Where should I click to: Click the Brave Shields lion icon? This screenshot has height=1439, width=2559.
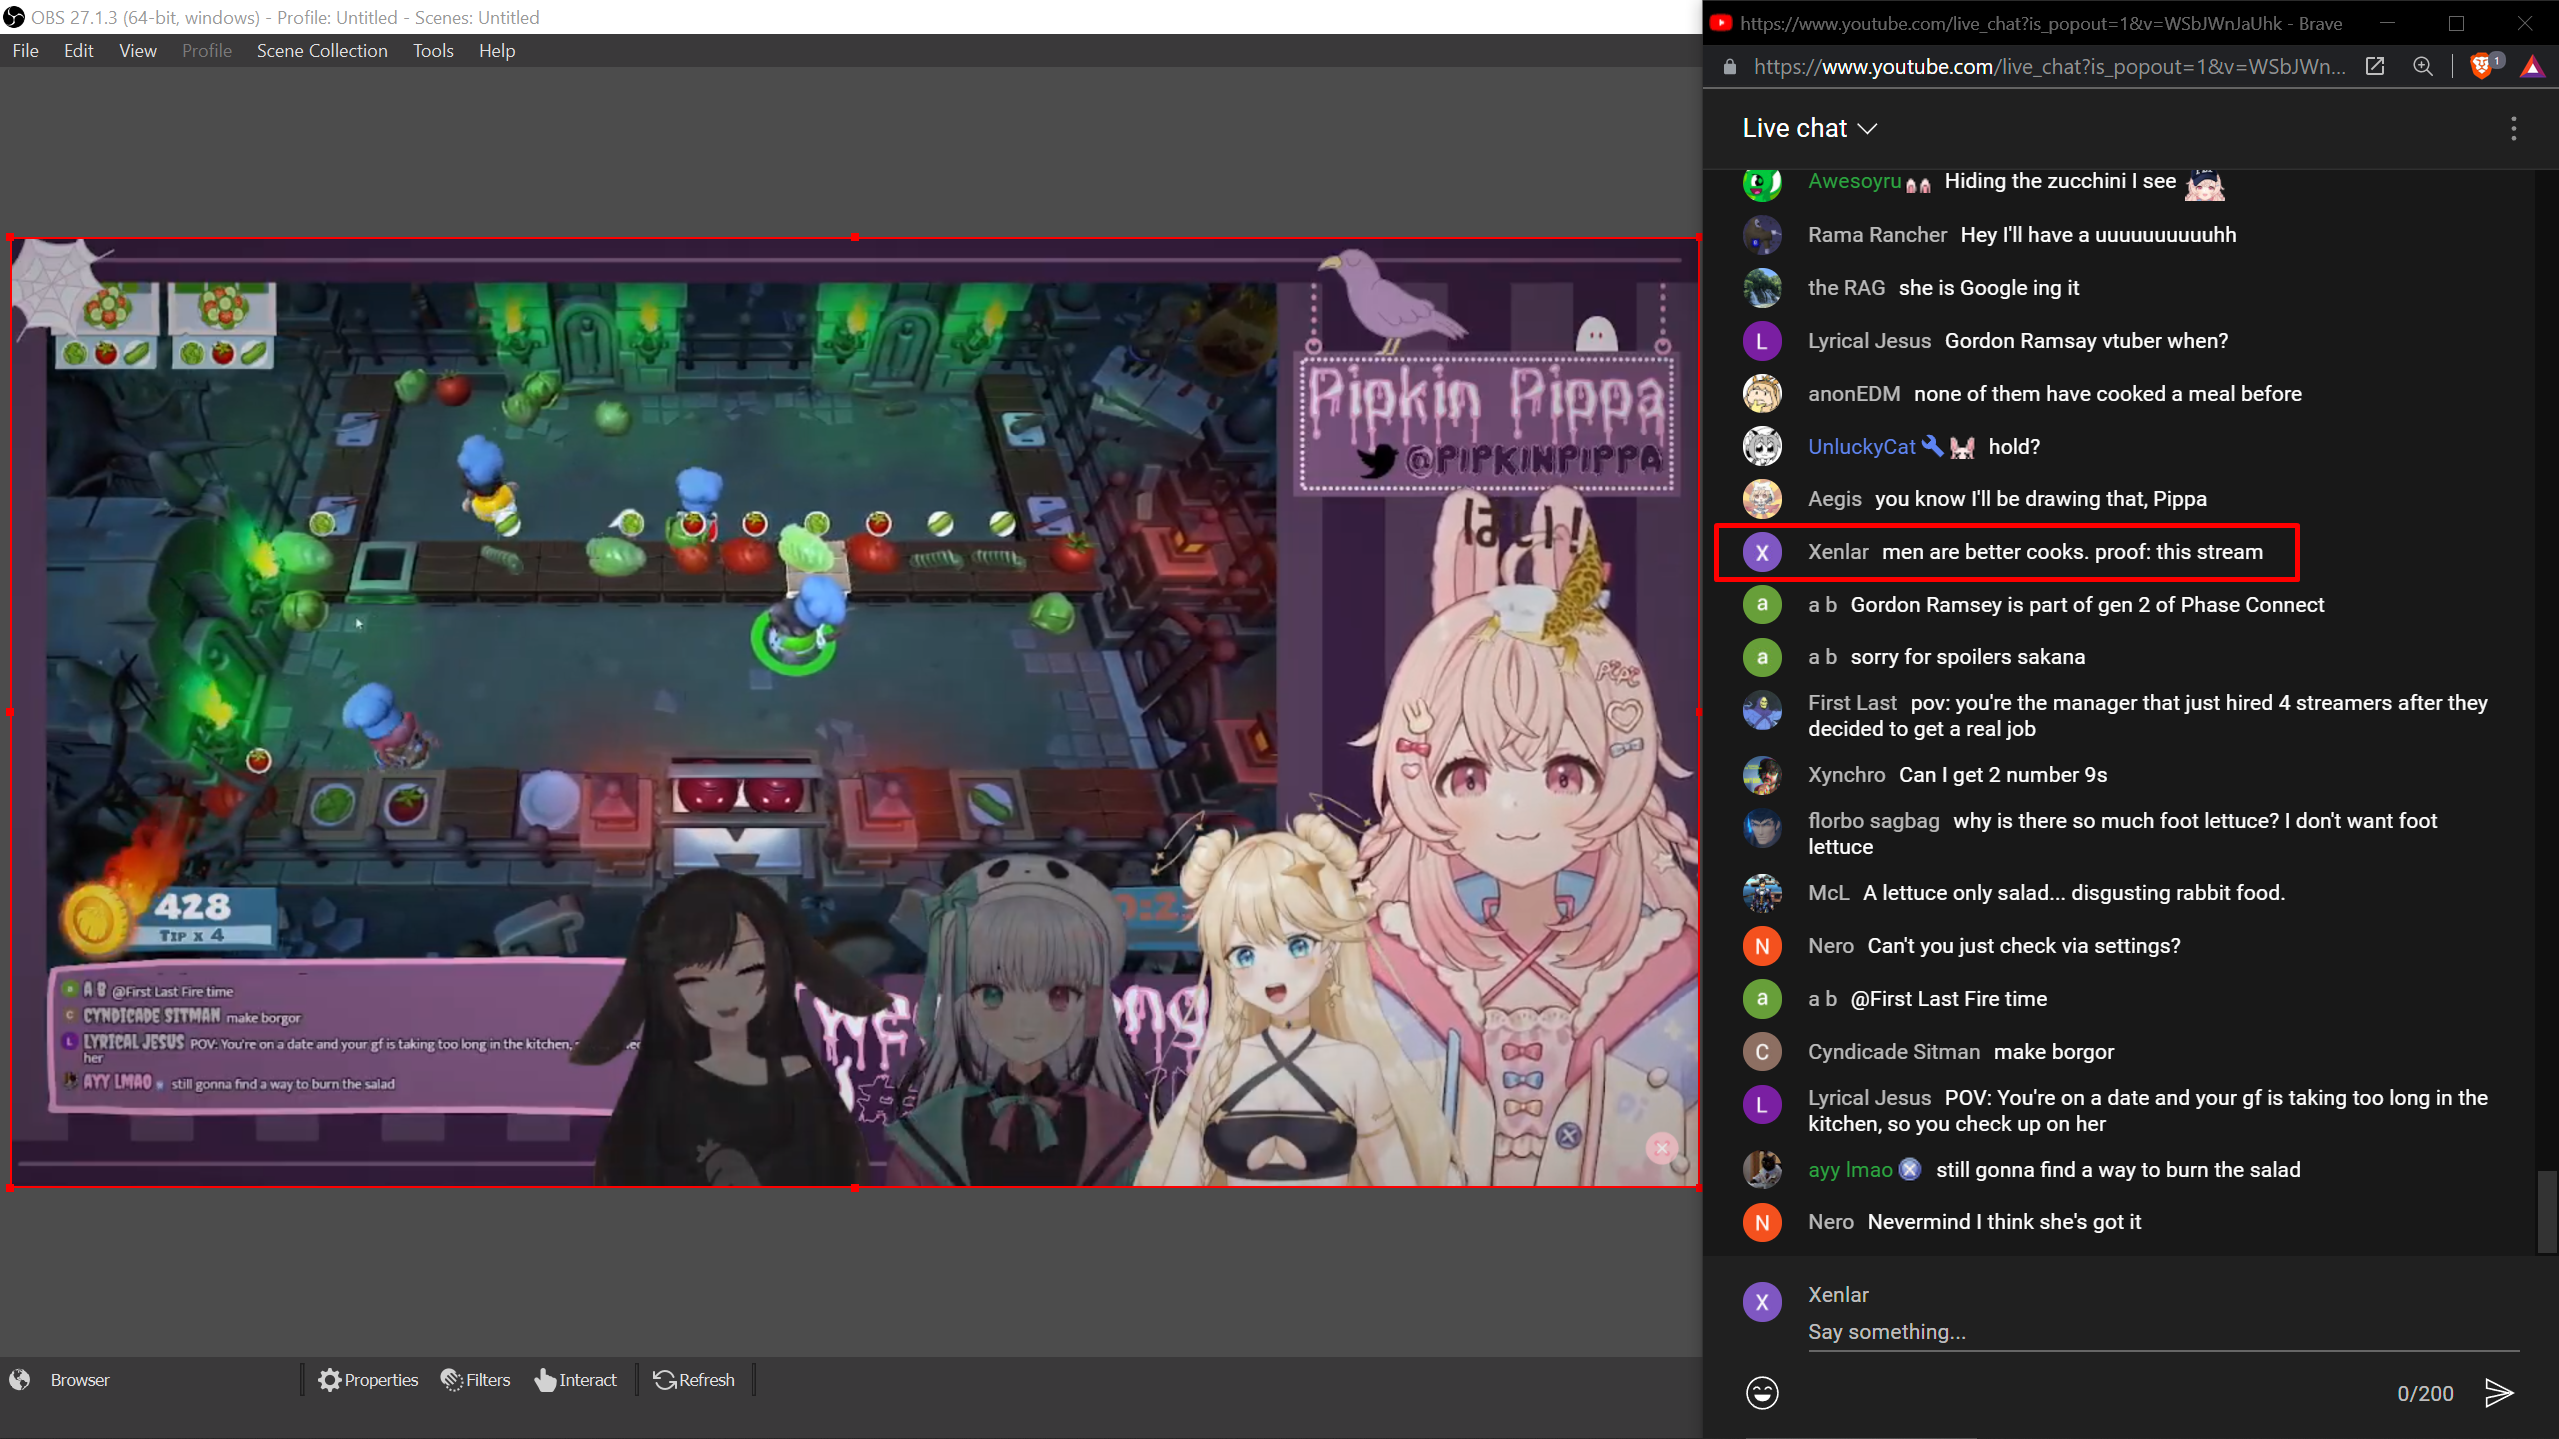(2481, 67)
